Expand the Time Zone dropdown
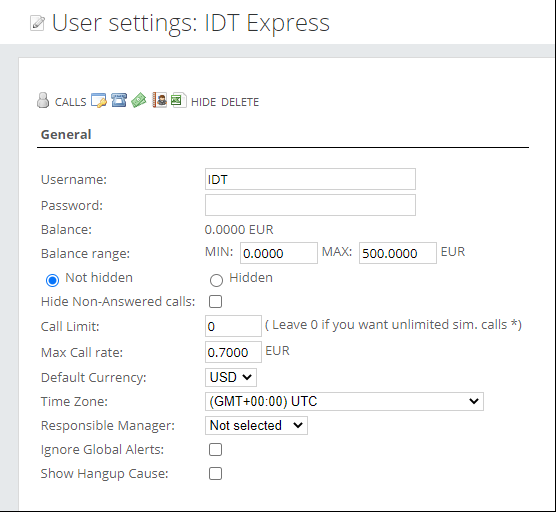Screen dimensions: 556x512 click(344, 401)
